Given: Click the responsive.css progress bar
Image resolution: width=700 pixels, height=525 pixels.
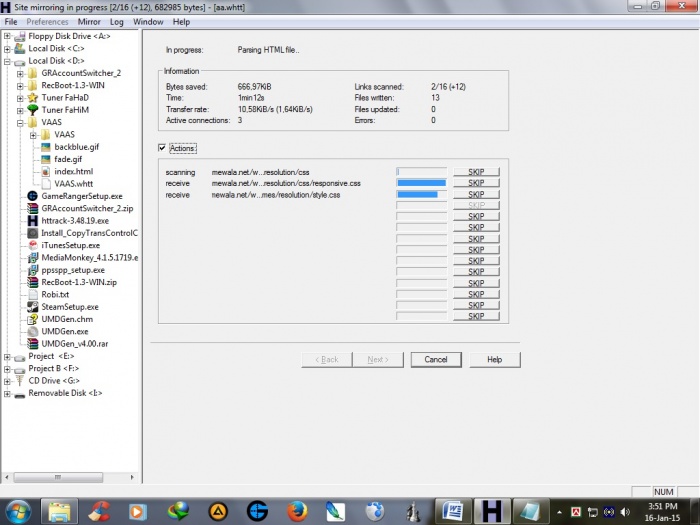Looking at the screenshot, I should point(421,183).
